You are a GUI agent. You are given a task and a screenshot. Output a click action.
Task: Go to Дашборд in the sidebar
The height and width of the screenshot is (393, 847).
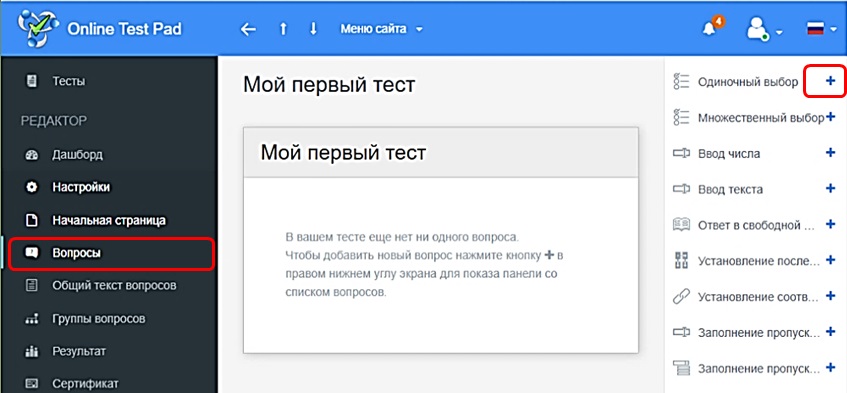109,154
